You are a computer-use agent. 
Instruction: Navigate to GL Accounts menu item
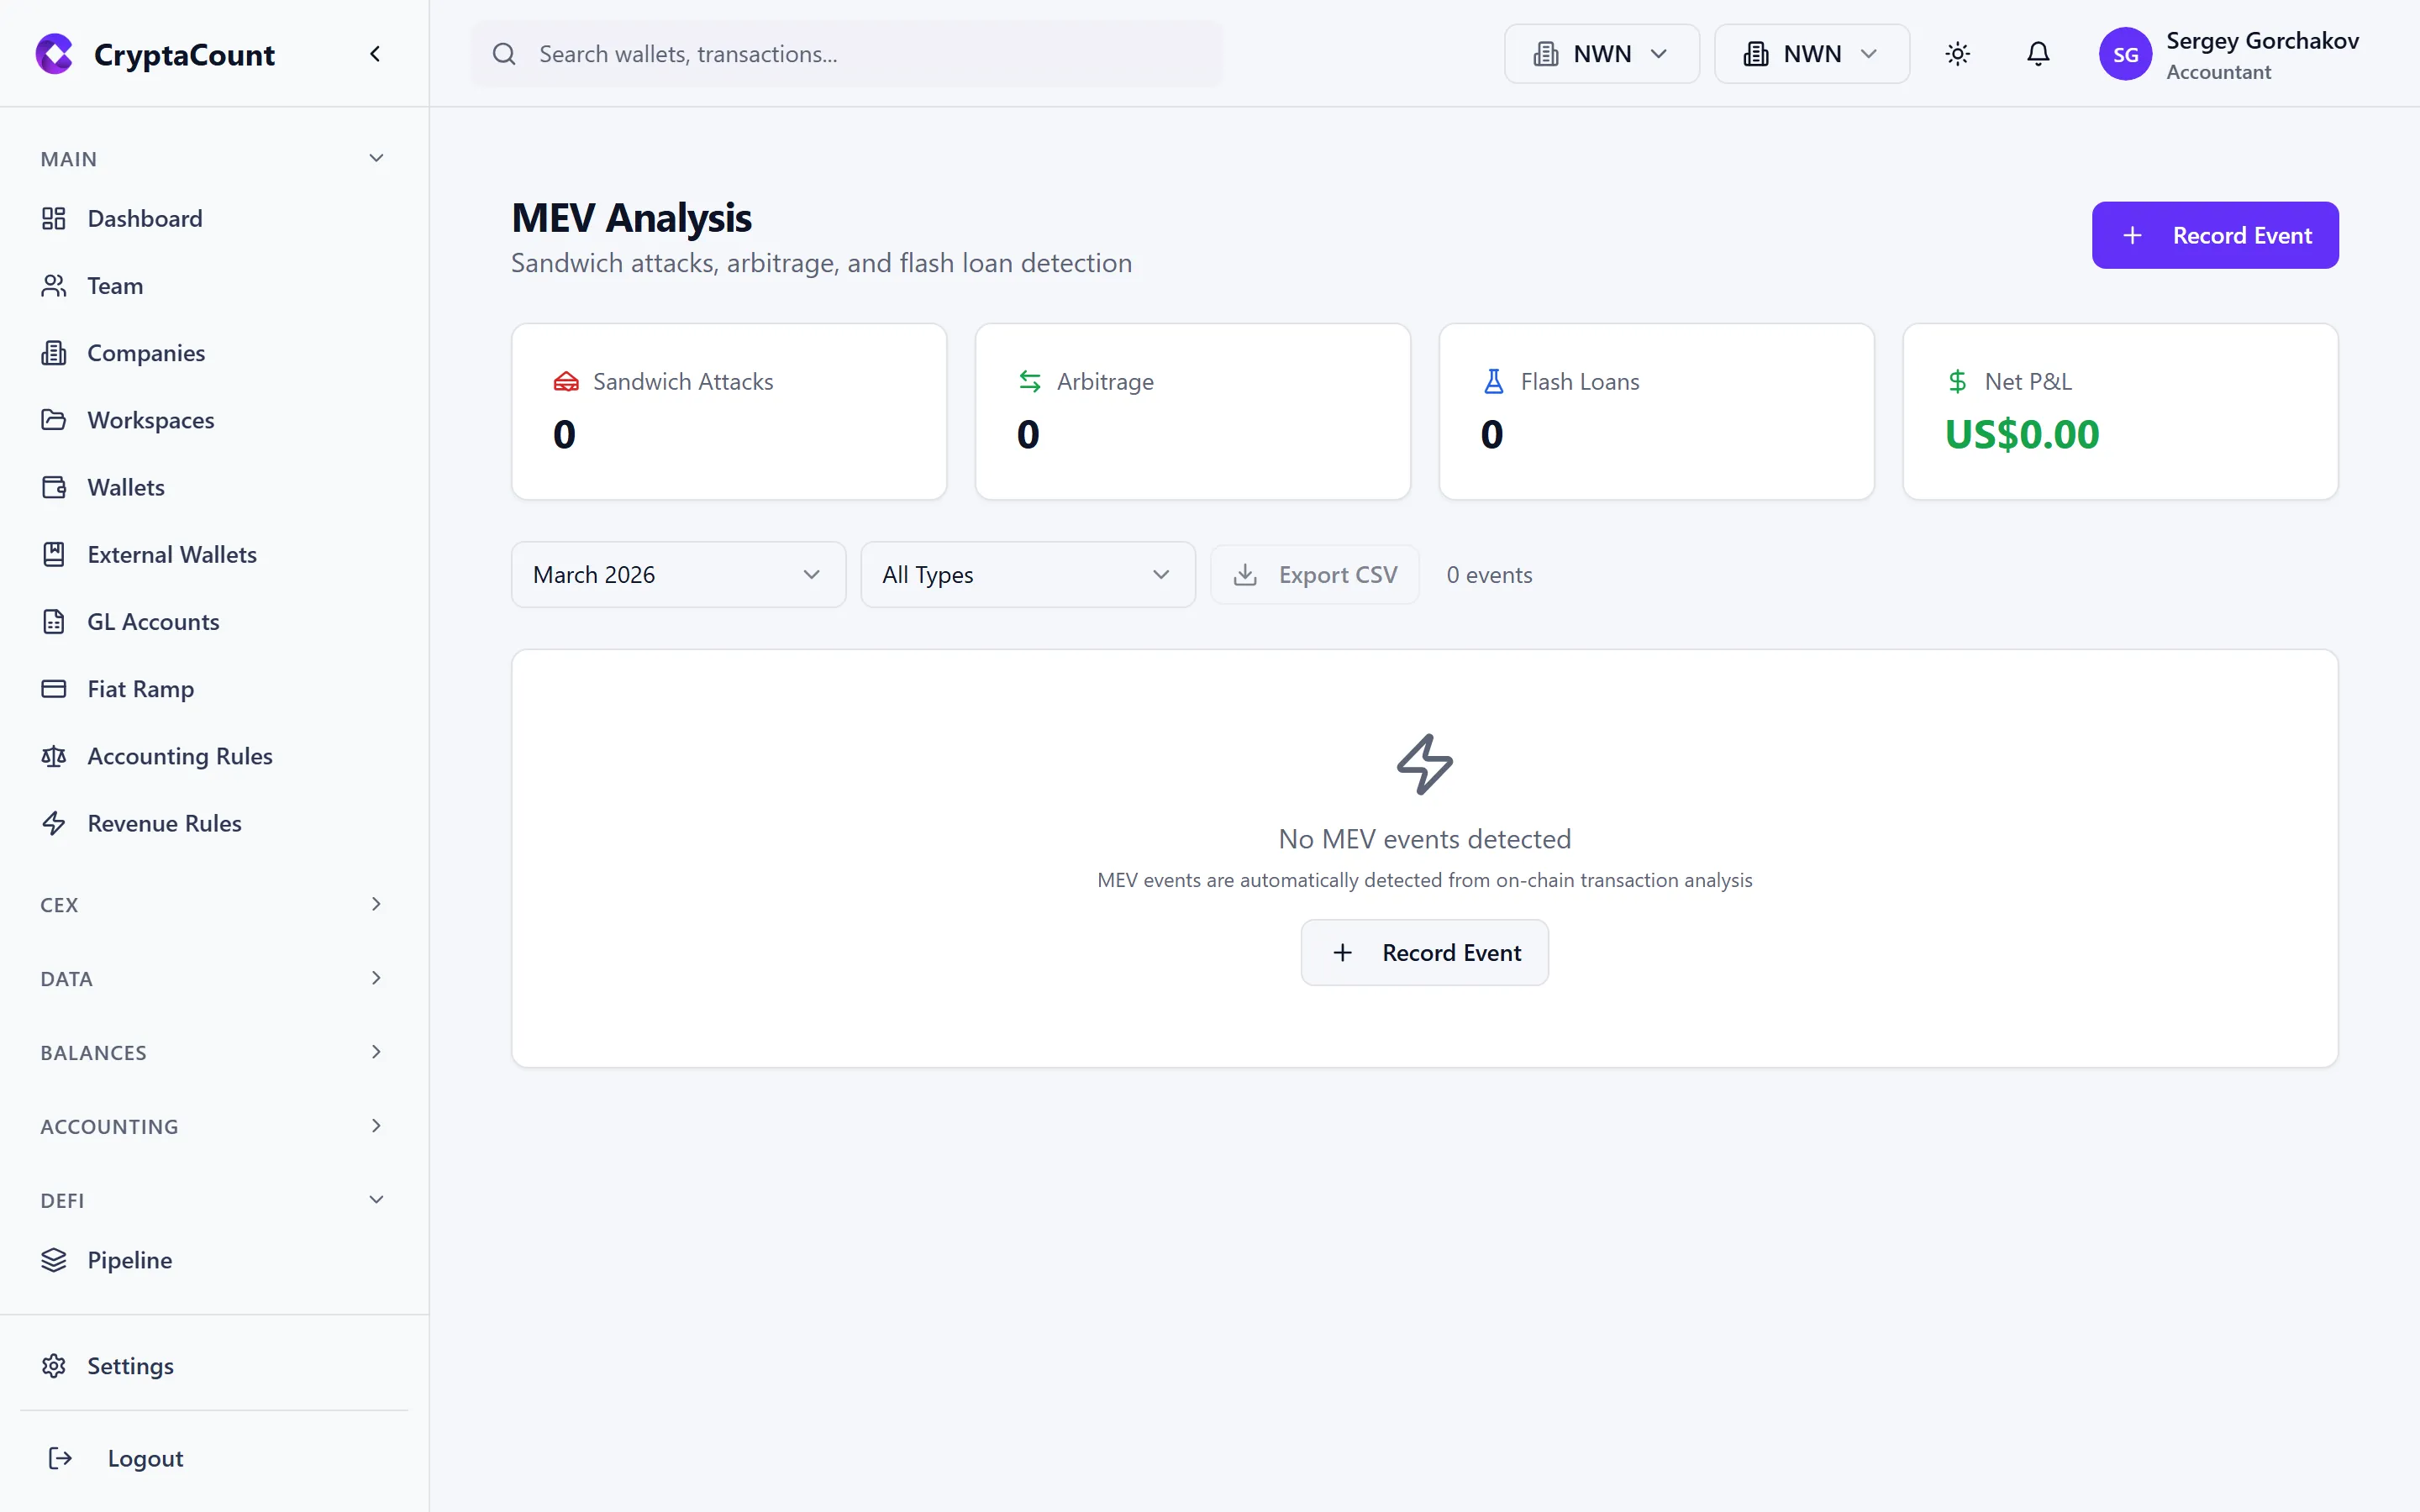pyautogui.click(x=153, y=622)
